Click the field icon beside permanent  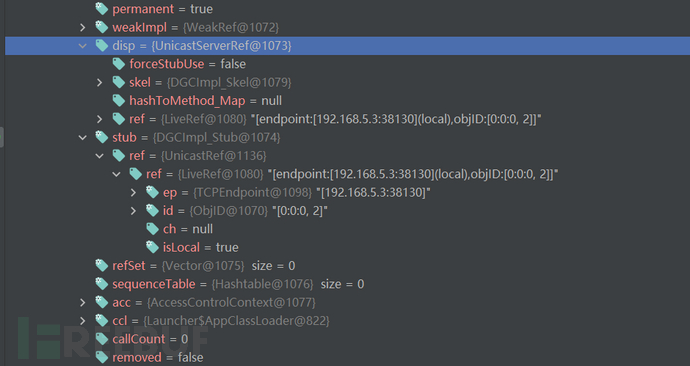(x=102, y=8)
